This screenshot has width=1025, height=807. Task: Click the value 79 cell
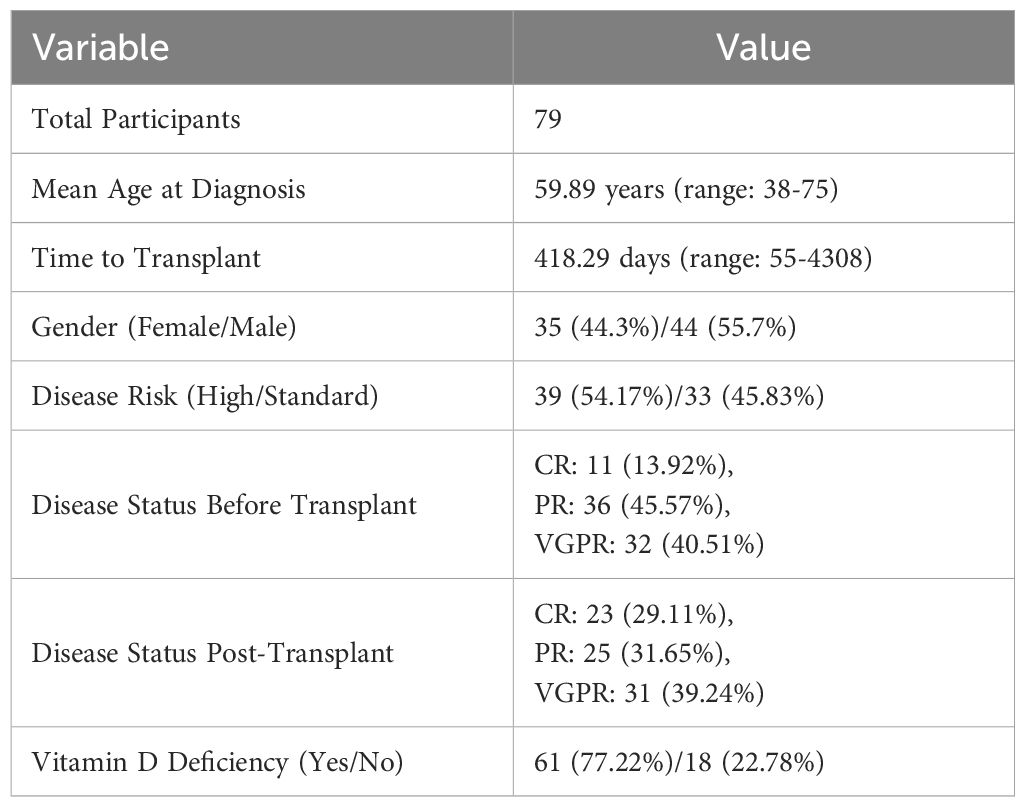[549, 120]
